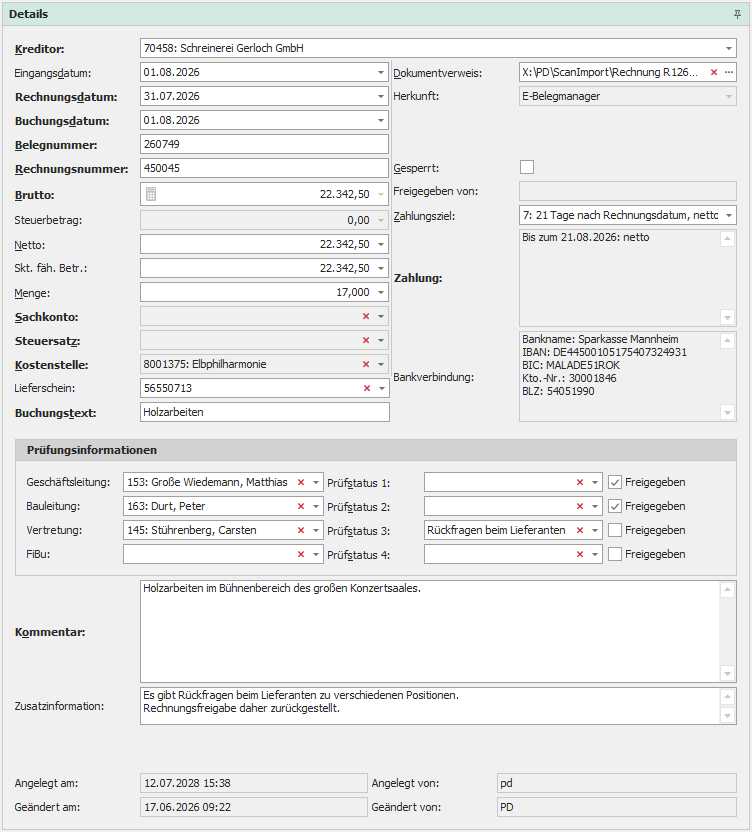Clear Prüfstatus 2 with red X
The width and height of the screenshot is (752, 832).
pos(580,506)
